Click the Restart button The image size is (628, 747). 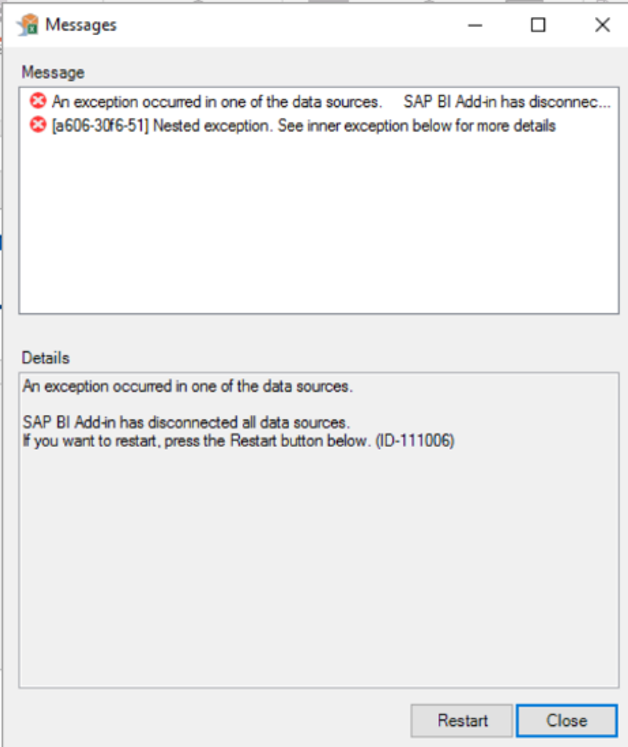click(462, 720)
